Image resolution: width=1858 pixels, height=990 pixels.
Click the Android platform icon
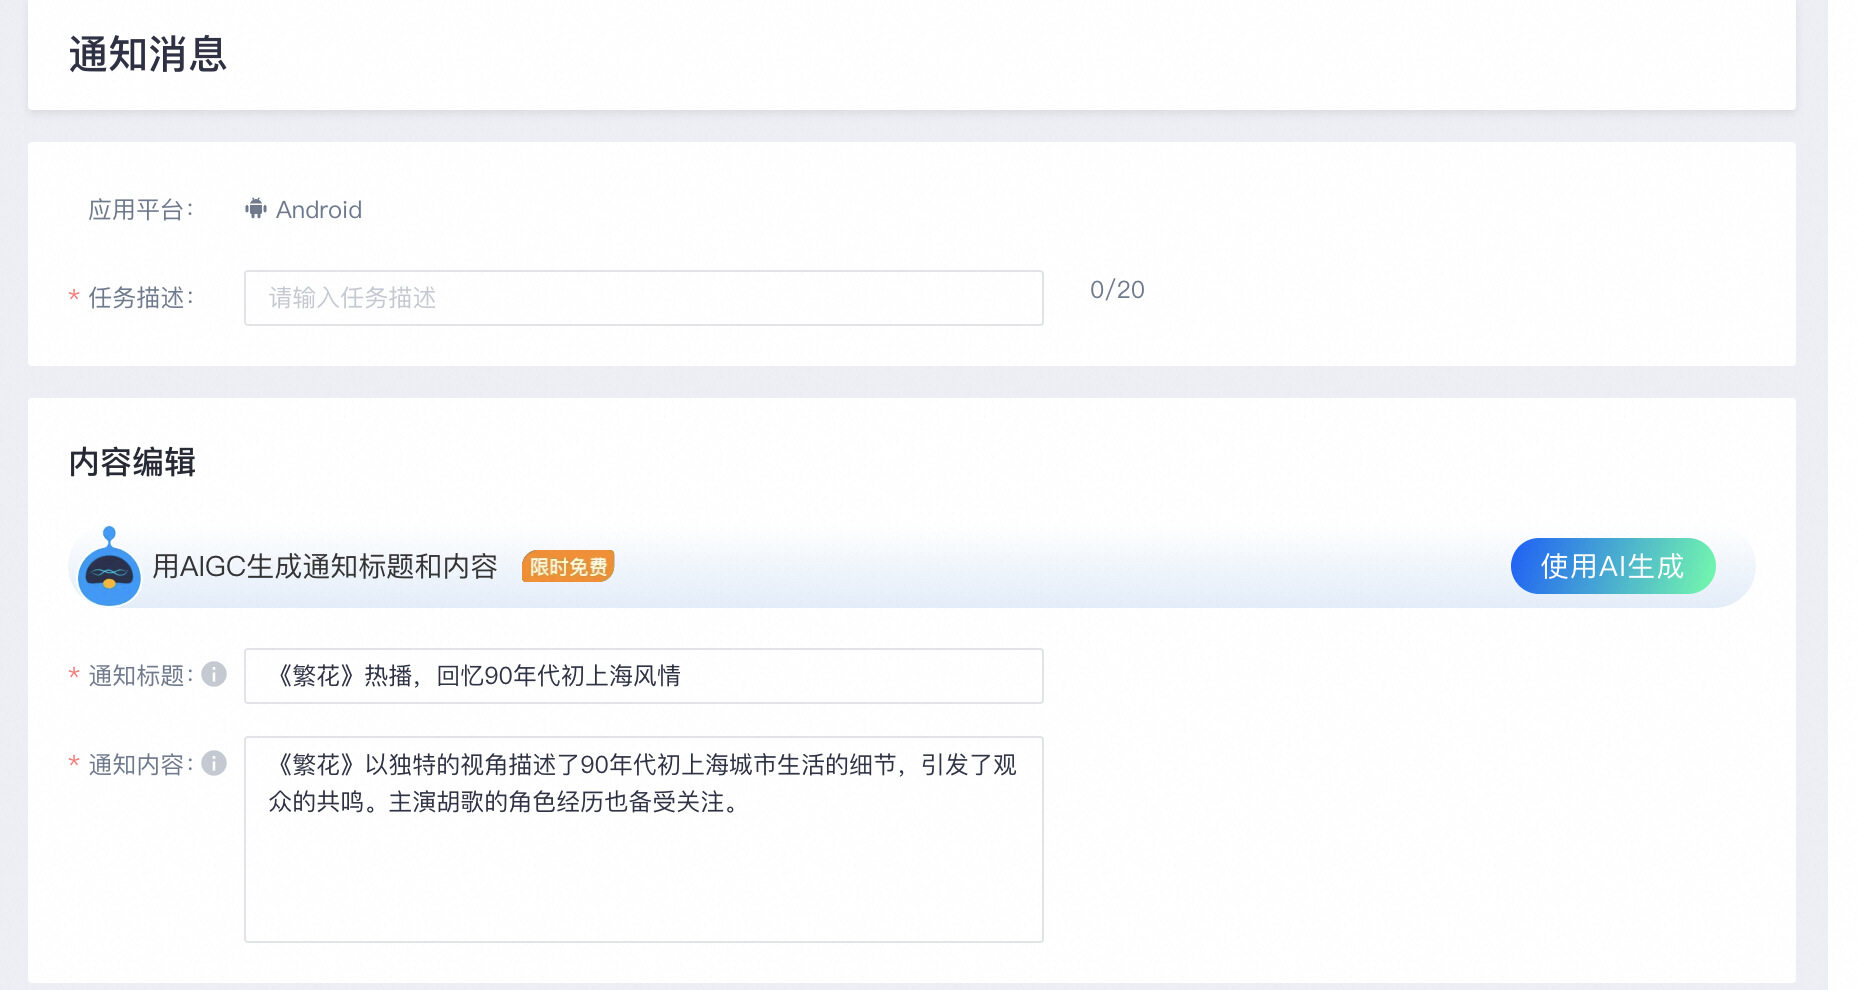[x=256, y=209]
